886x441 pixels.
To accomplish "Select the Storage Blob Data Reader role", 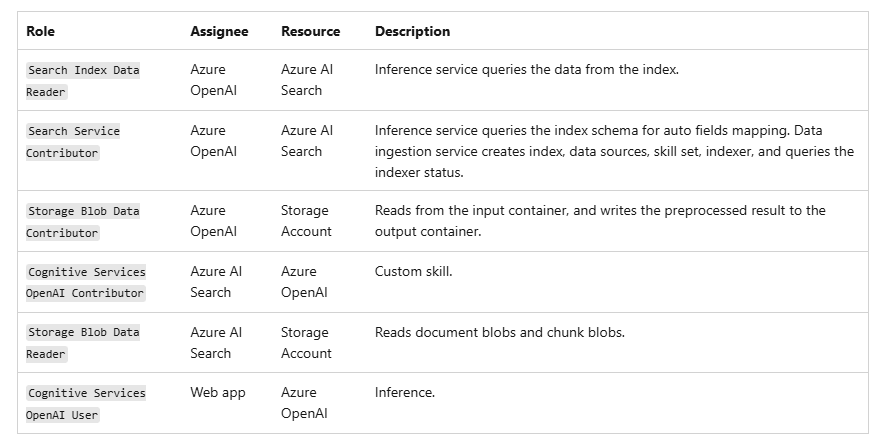I will (83, 343).
